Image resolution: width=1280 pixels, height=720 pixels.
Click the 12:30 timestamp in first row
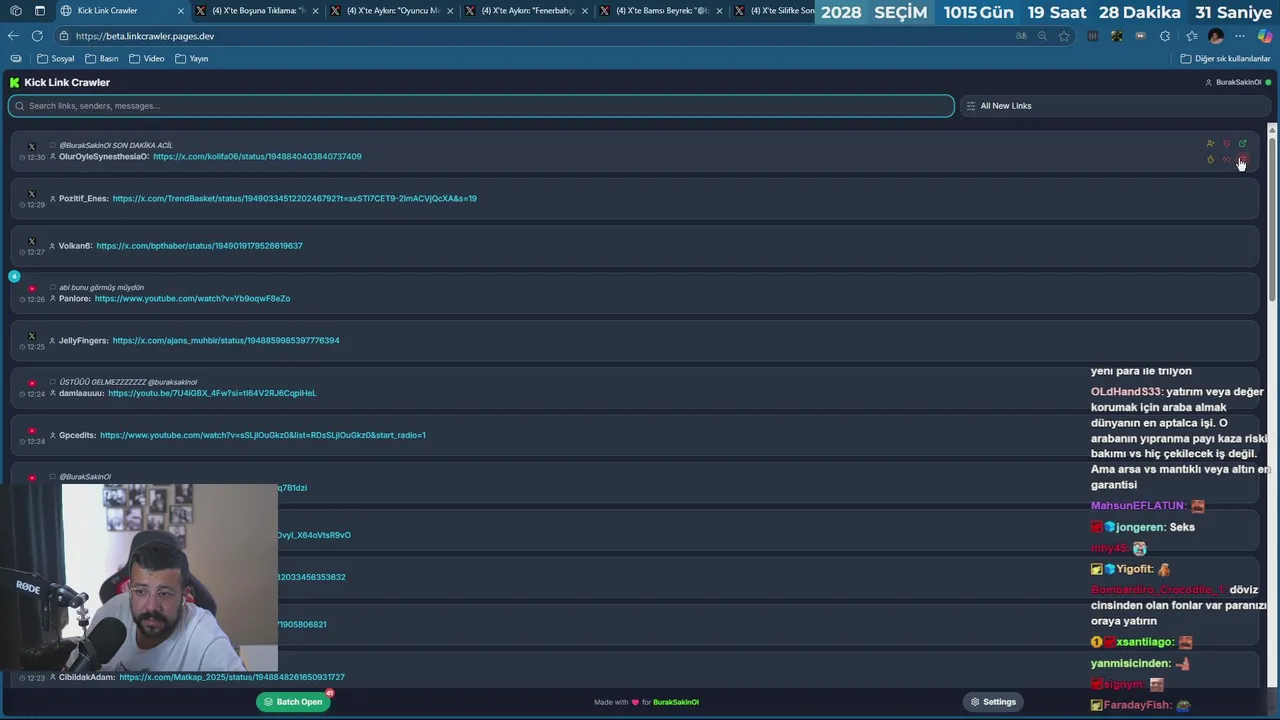(x=36, y=158)
